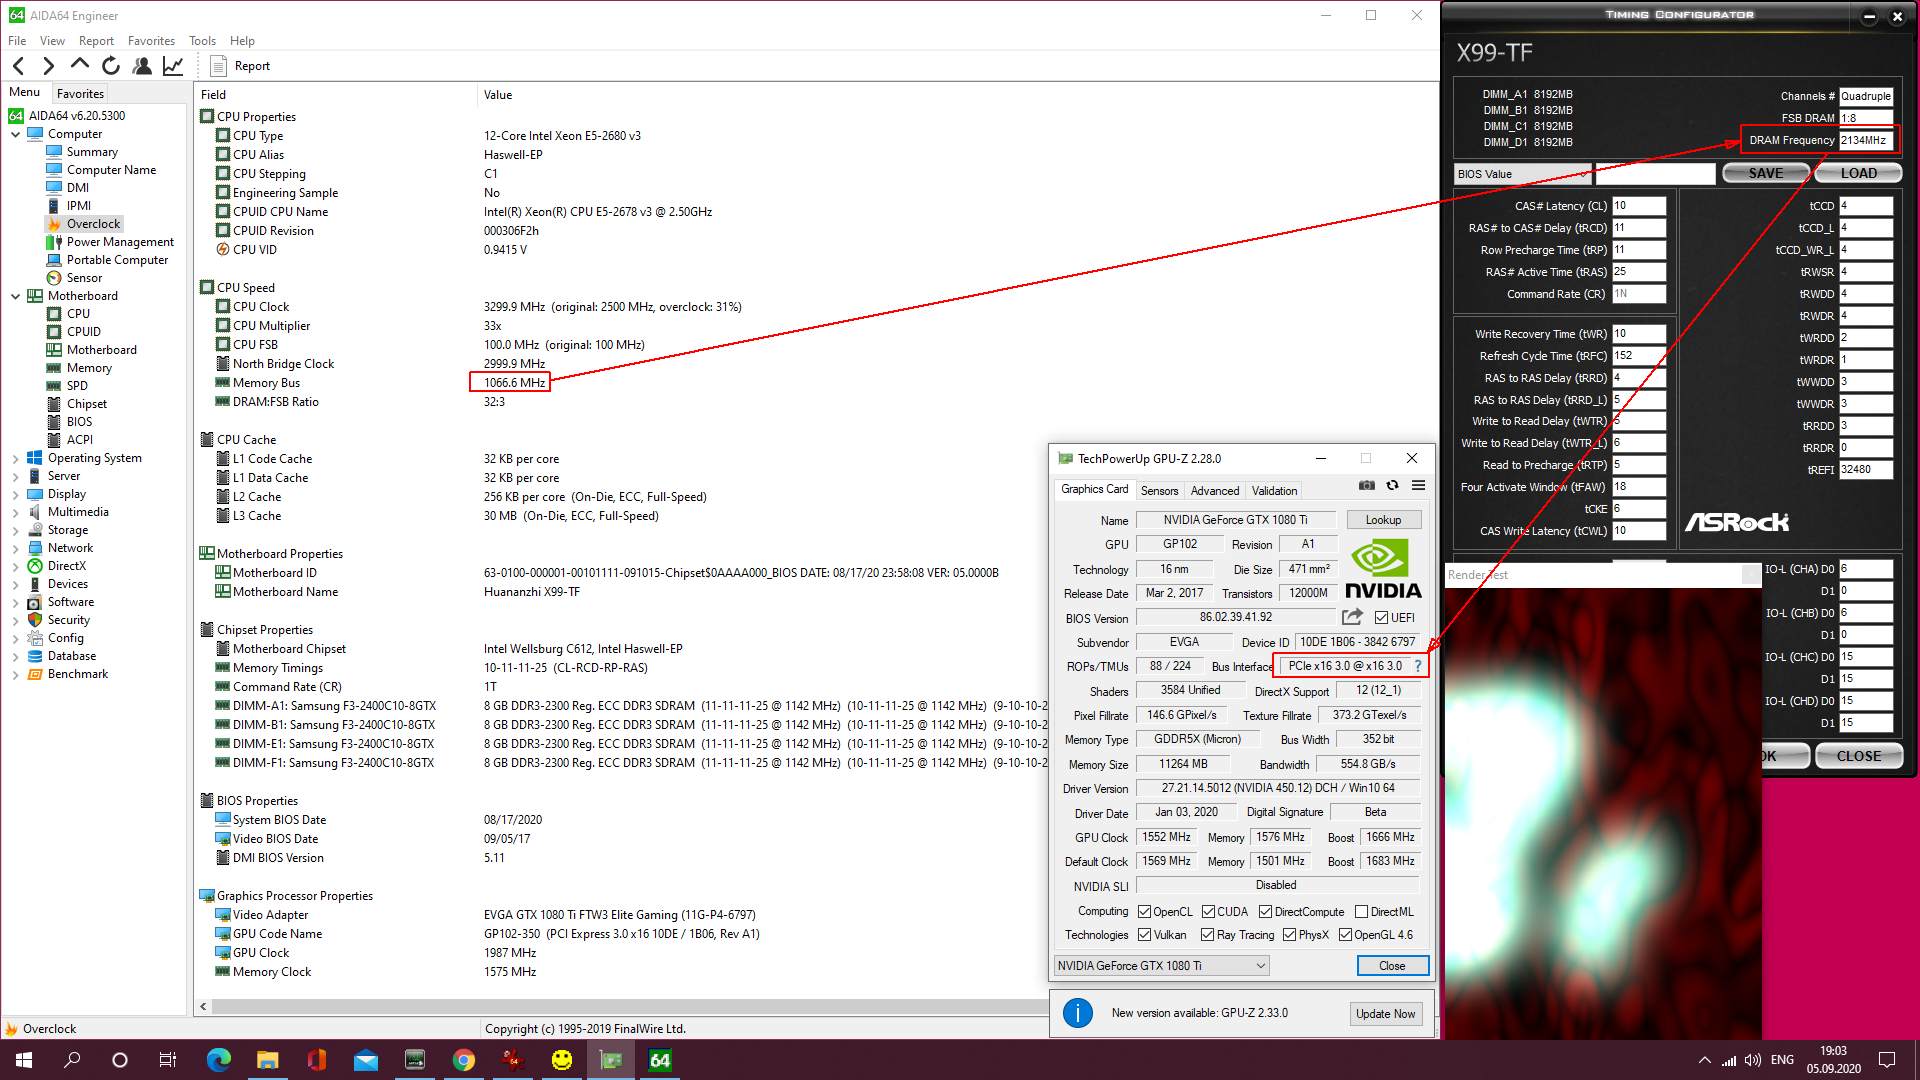The width and height of the screenshot is (1920, 1080).
Task: Toggle the Ray Tracing checkbox
Action: click(1207, 935)
